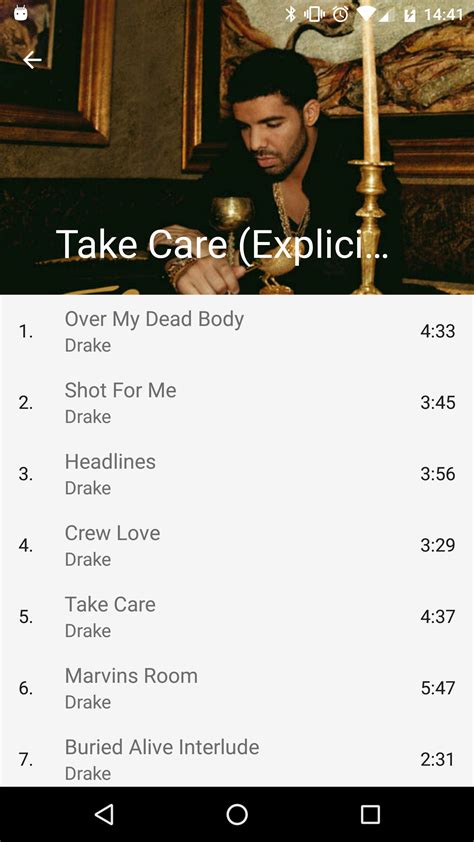Tap the alarm clock status icon

(340, 14)
